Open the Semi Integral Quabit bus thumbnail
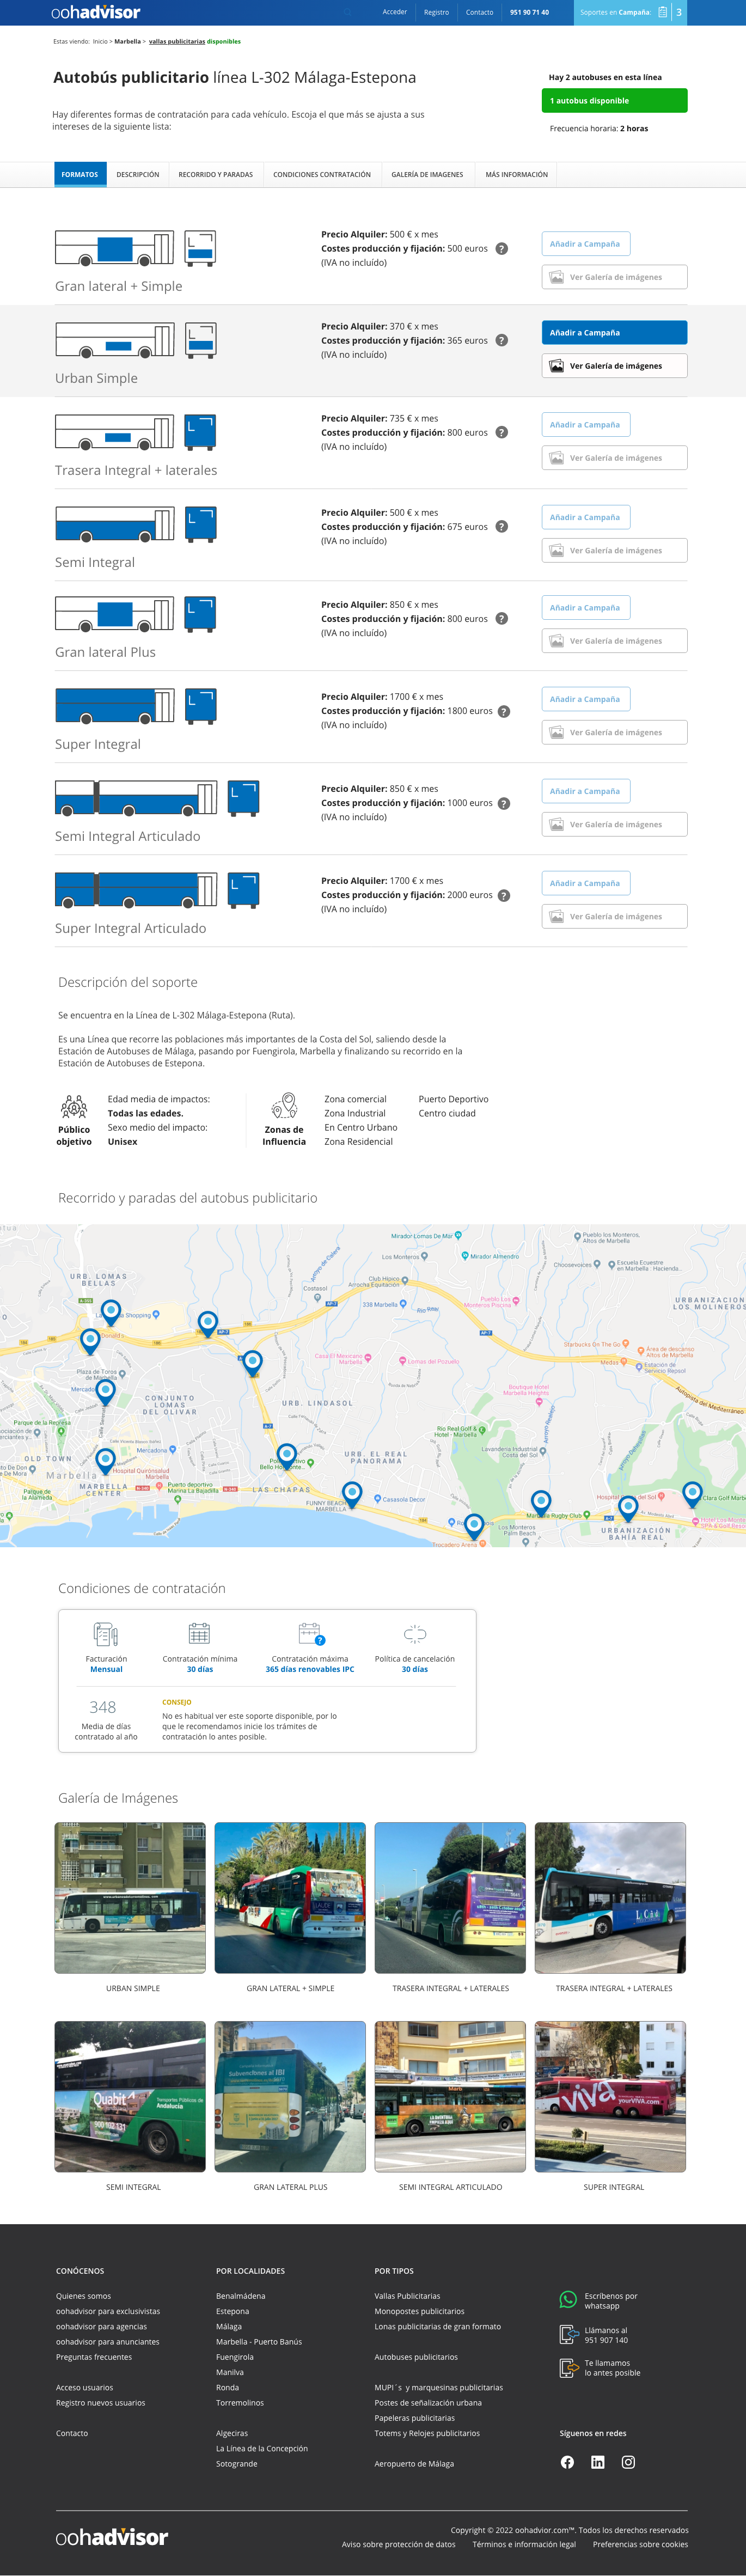This screenshot has width=746, height=2576. 130,2096
